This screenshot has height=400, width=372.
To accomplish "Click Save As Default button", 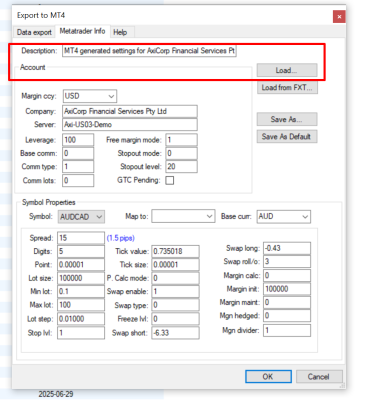I will [x=287, y=136].
